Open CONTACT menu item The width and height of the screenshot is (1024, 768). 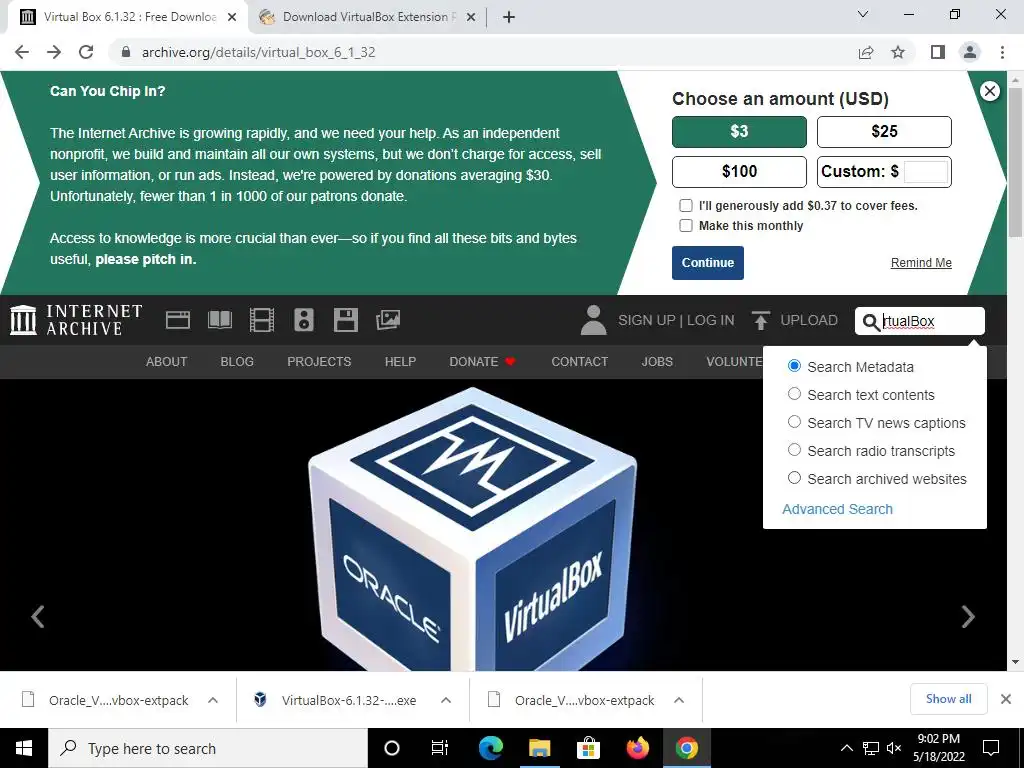[579, 362]
